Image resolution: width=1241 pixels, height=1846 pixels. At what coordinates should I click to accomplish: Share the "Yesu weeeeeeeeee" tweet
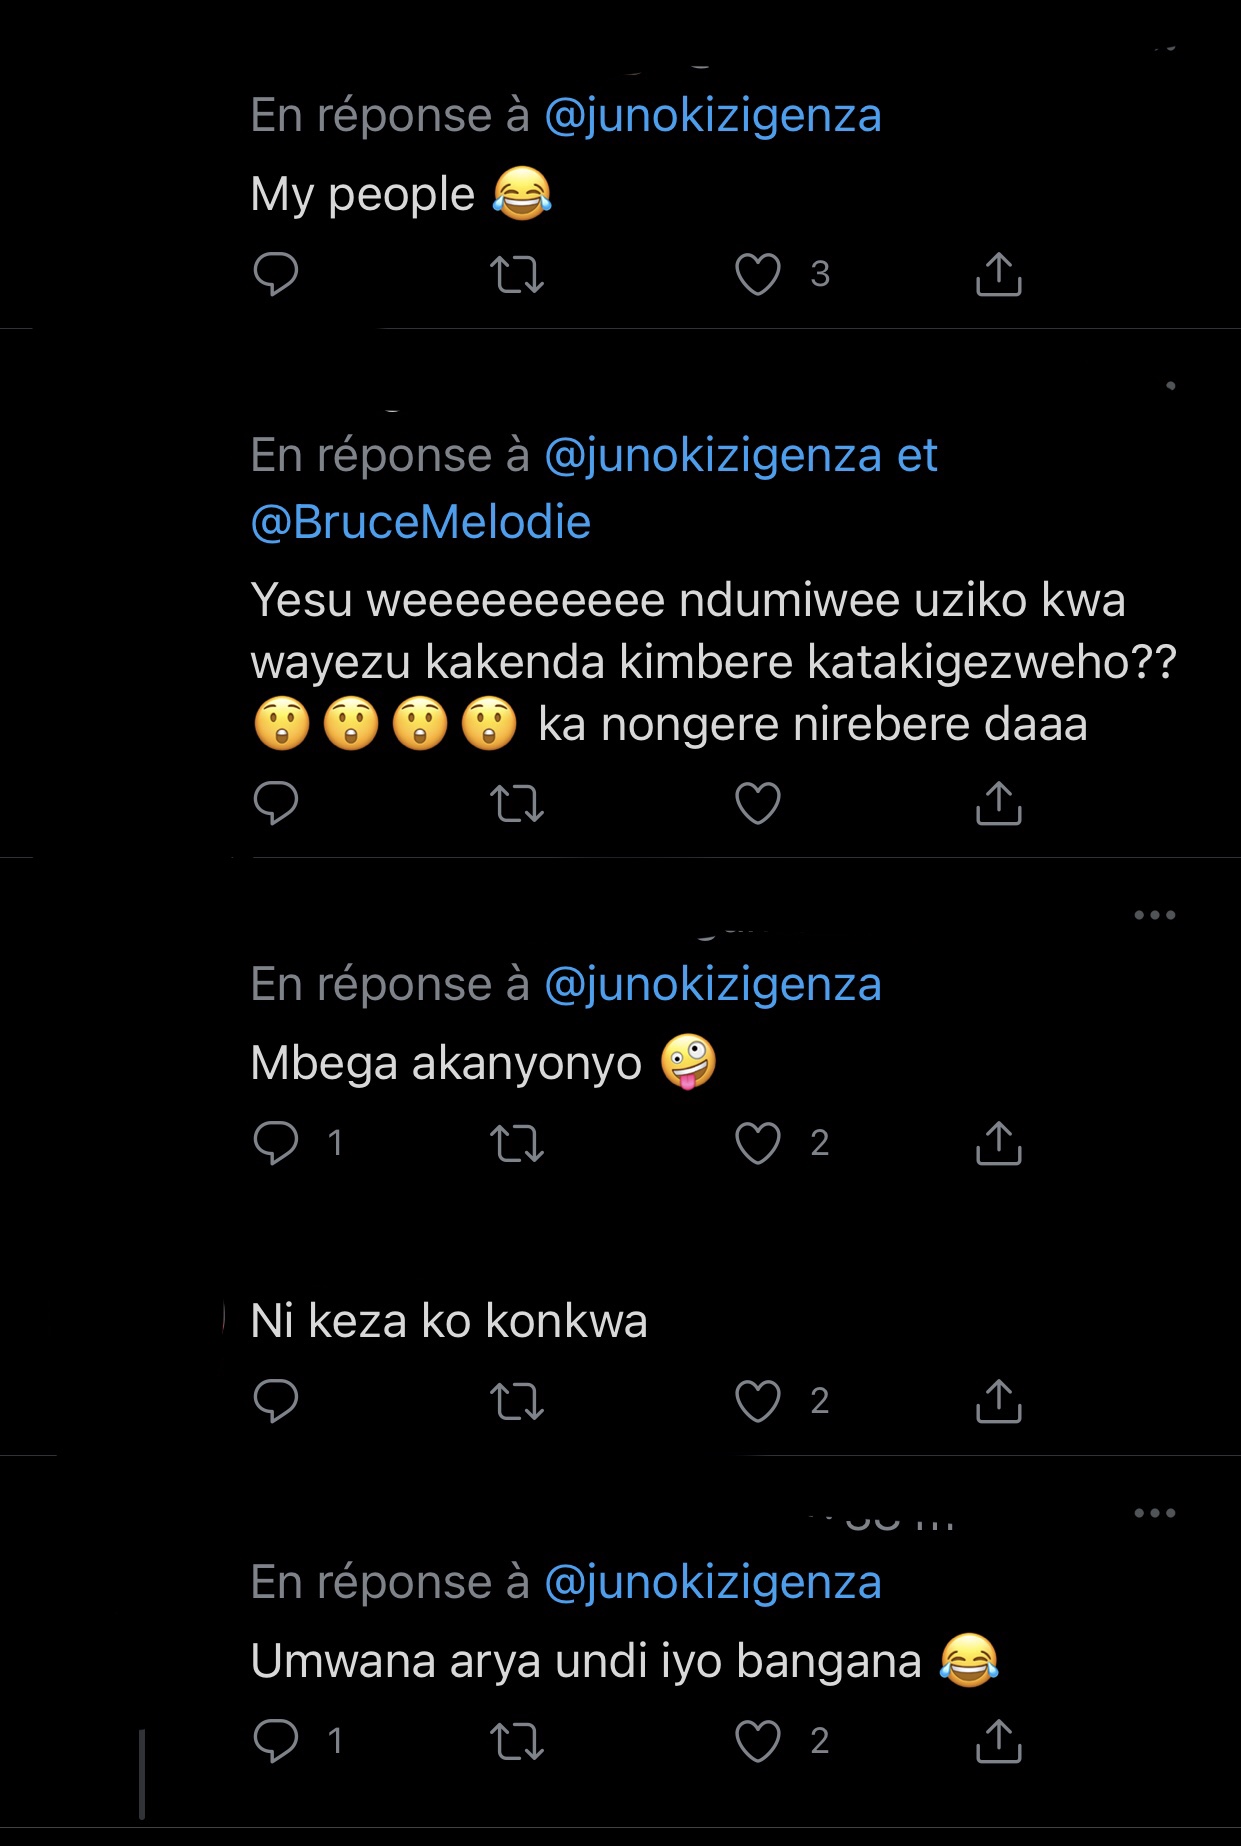tap(998, 803)
